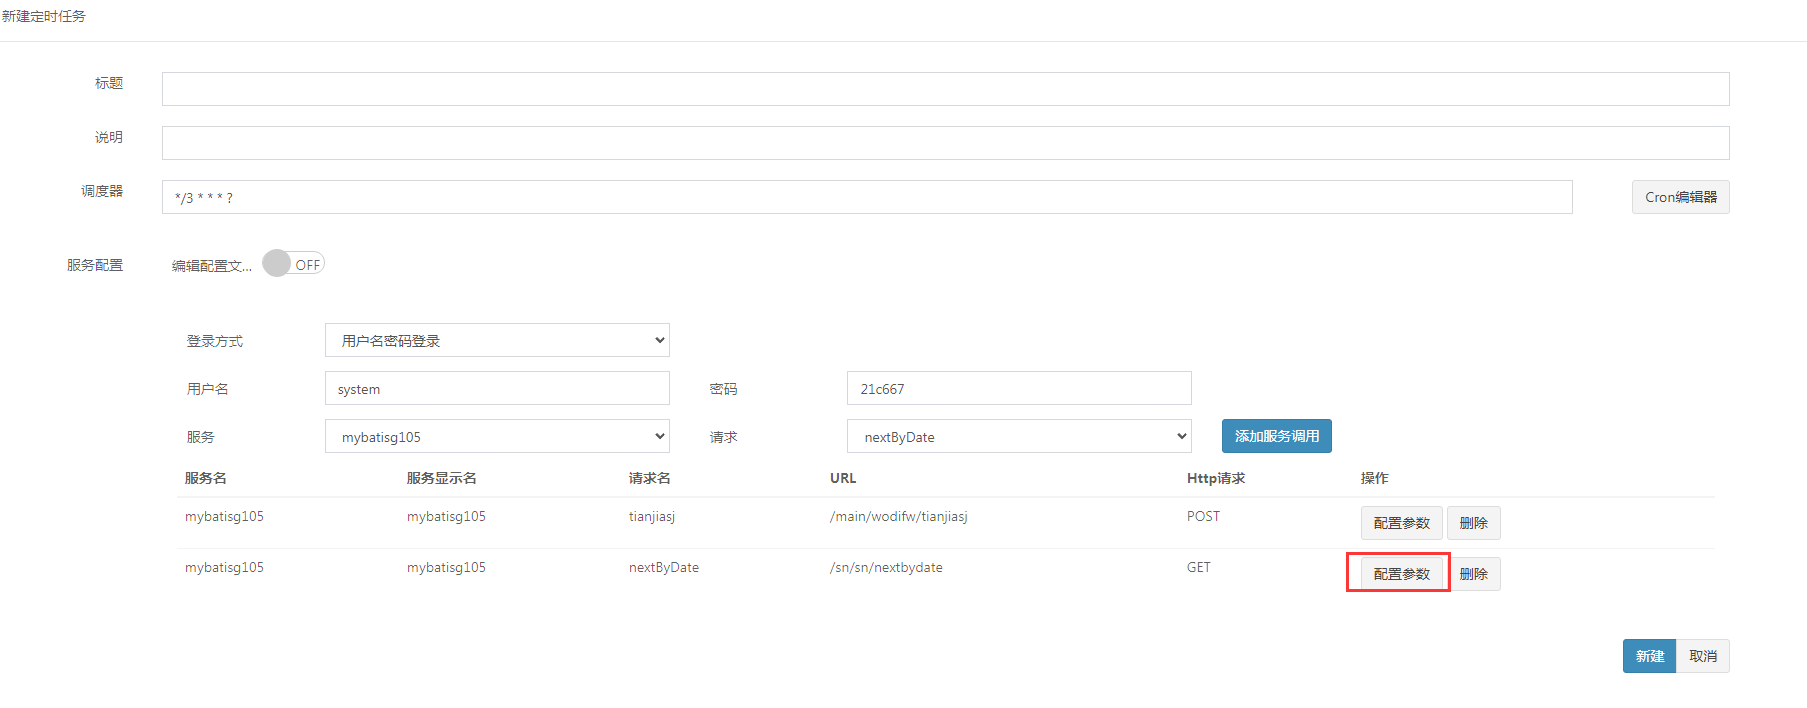Focus the 说明 input field
Viewport: 1807px width, 708px height.
click(x=946, y=143)
